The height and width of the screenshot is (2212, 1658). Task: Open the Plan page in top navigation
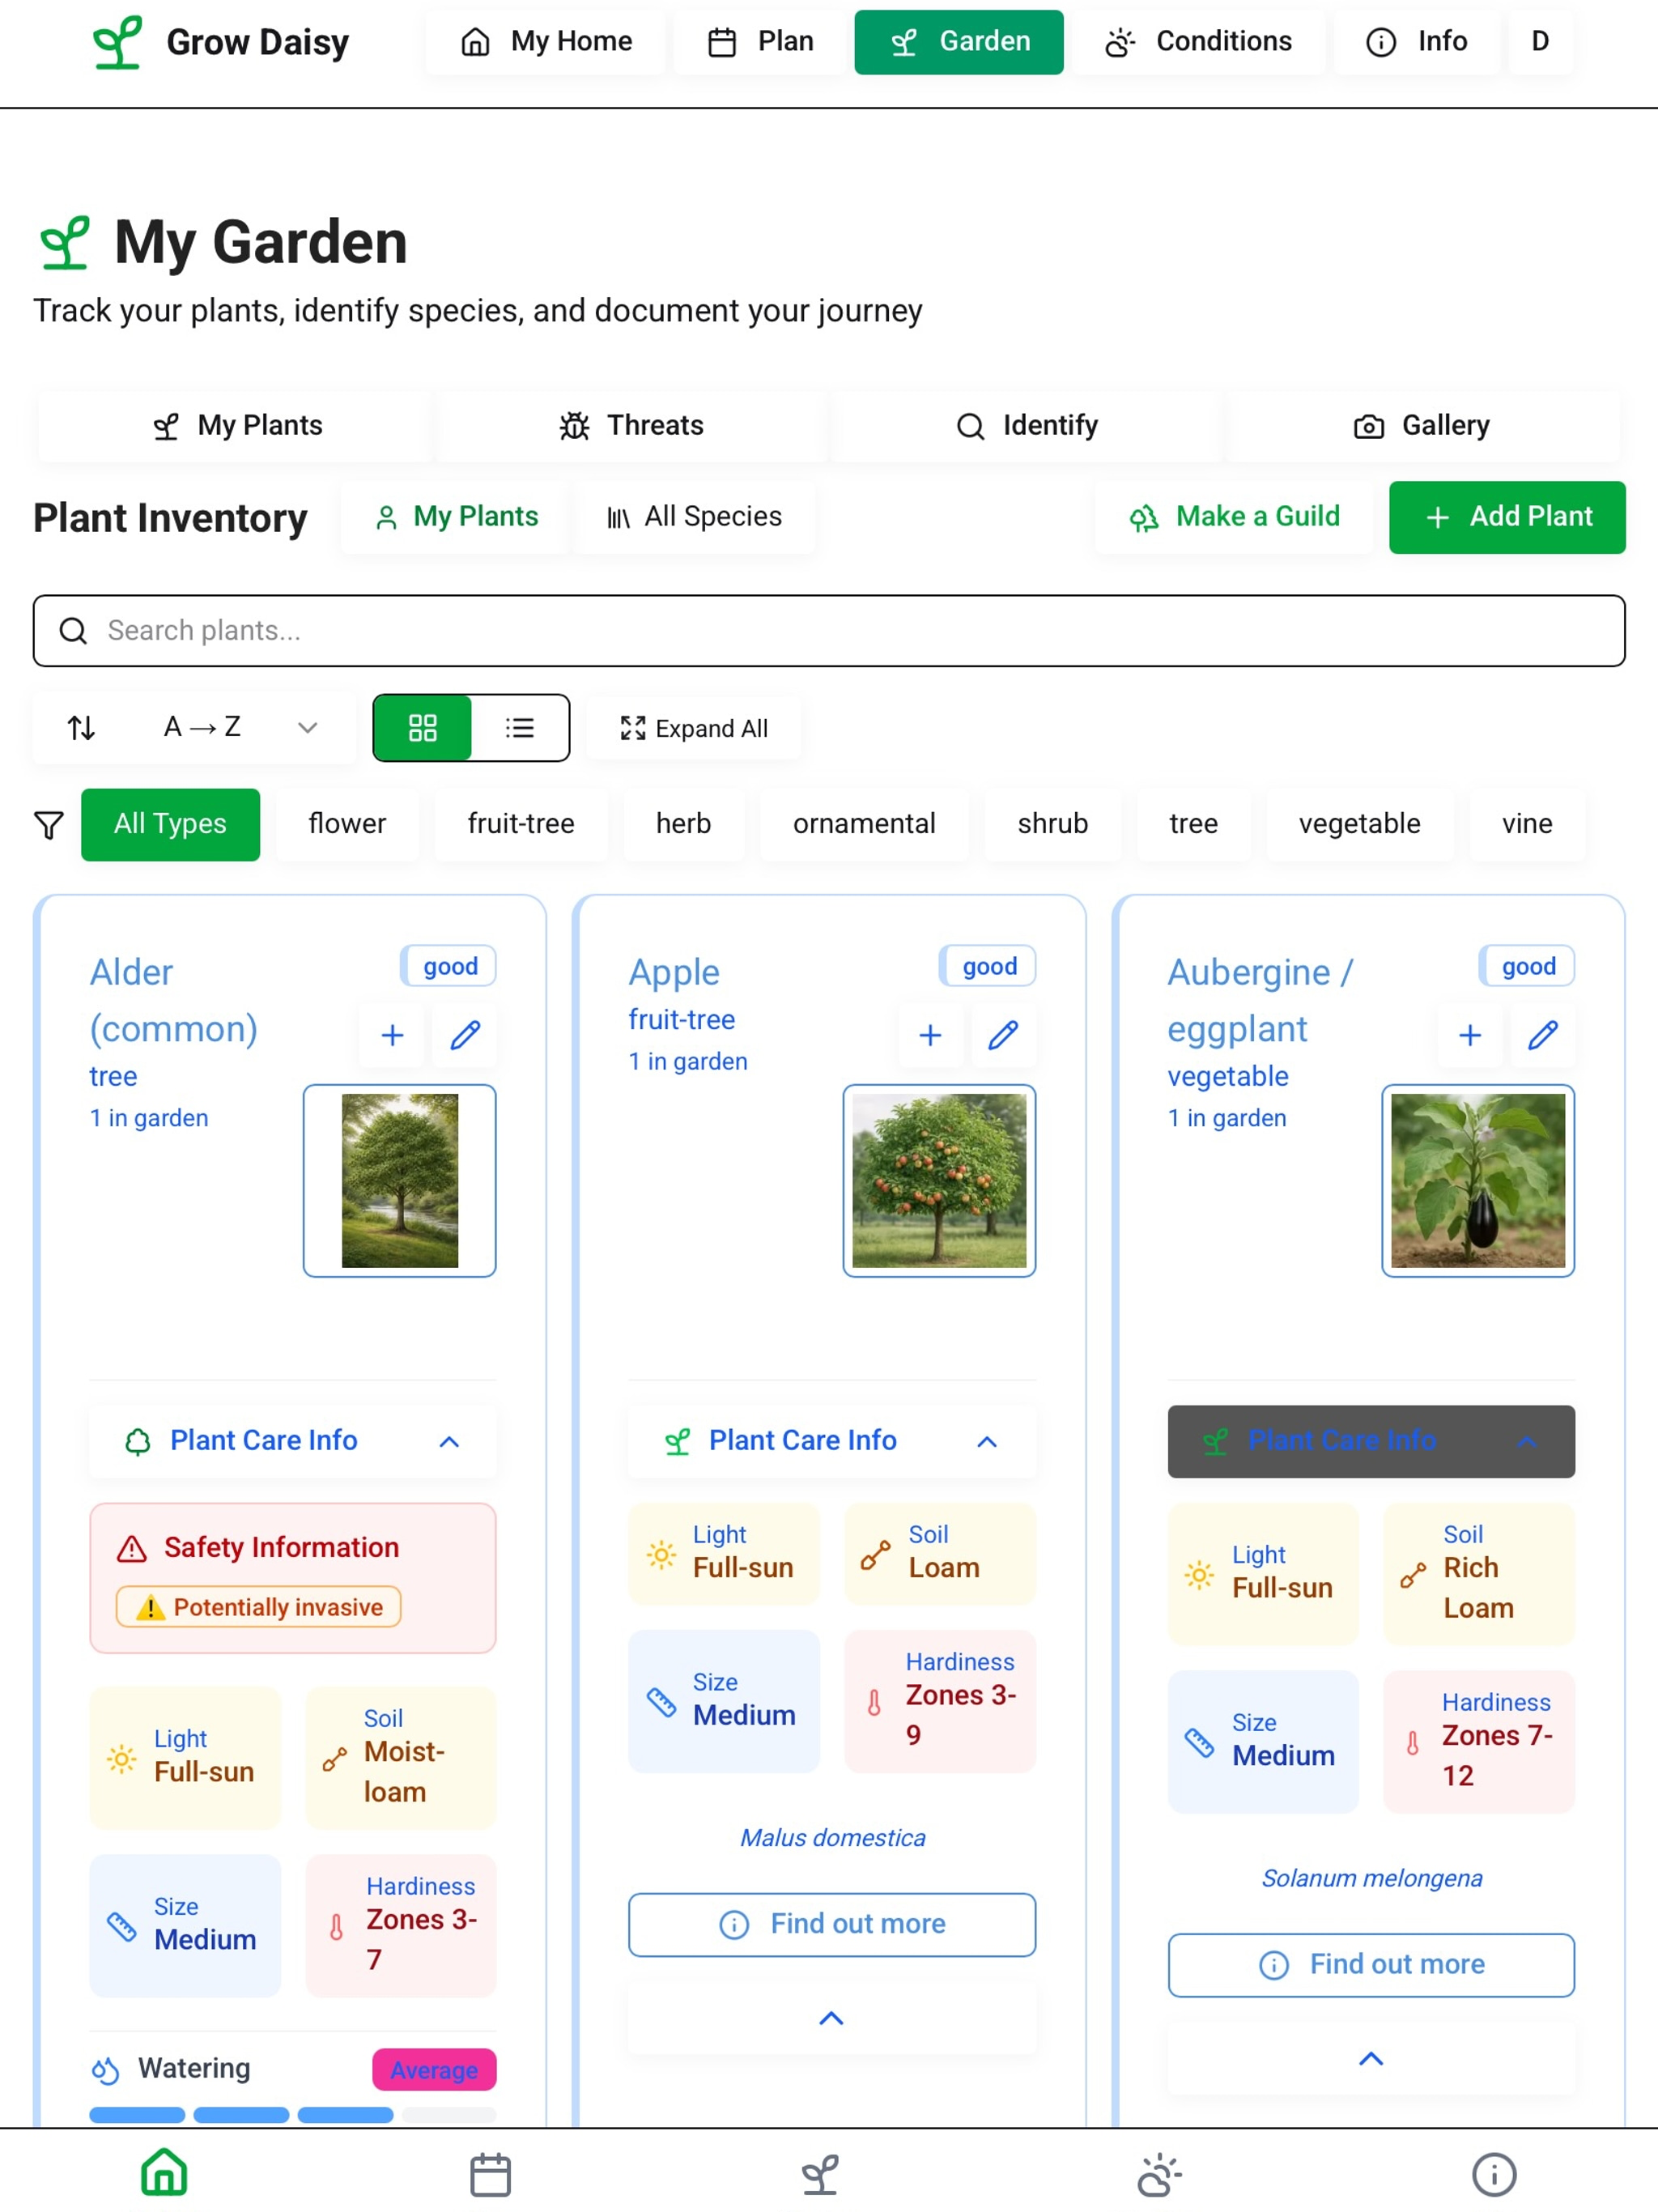[x=760, y=42]
